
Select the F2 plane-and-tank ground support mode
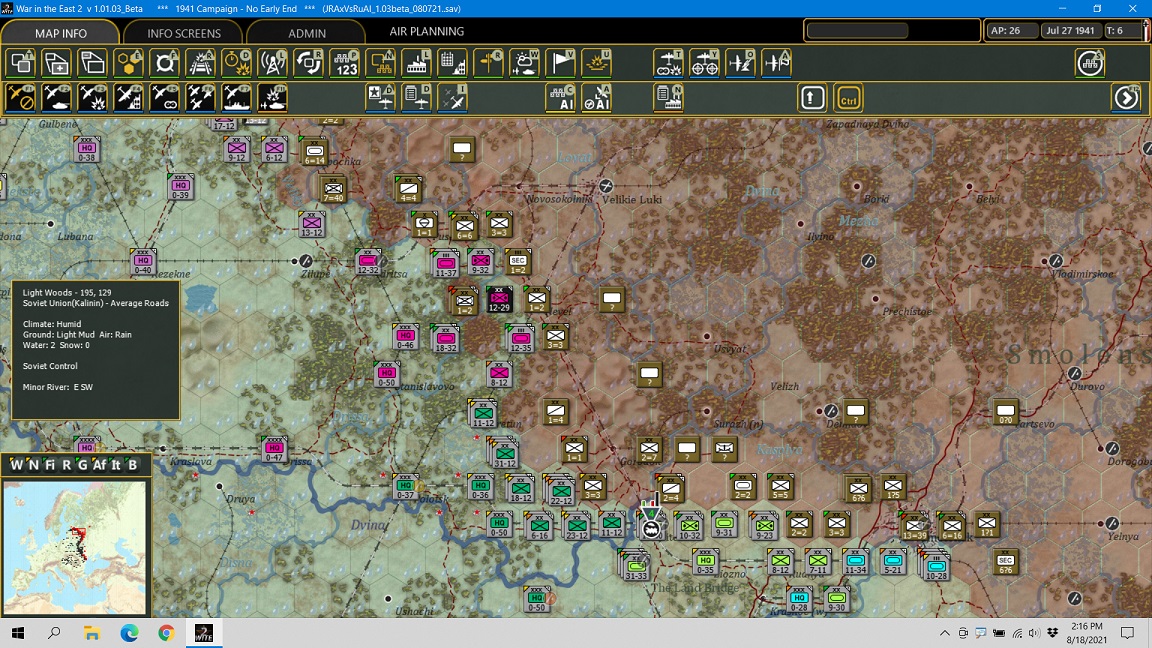pos(57,98)
